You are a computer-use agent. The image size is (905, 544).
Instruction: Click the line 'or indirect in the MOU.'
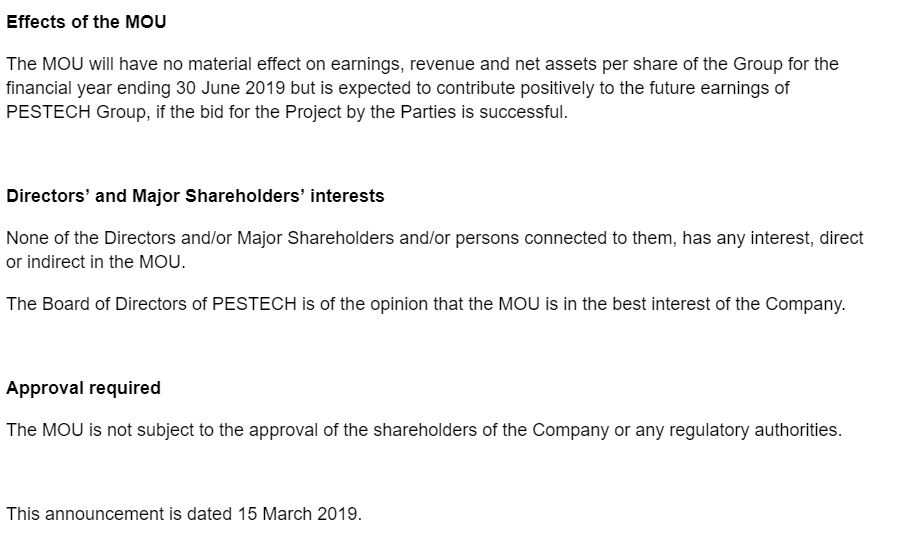[x=96, y=262]
